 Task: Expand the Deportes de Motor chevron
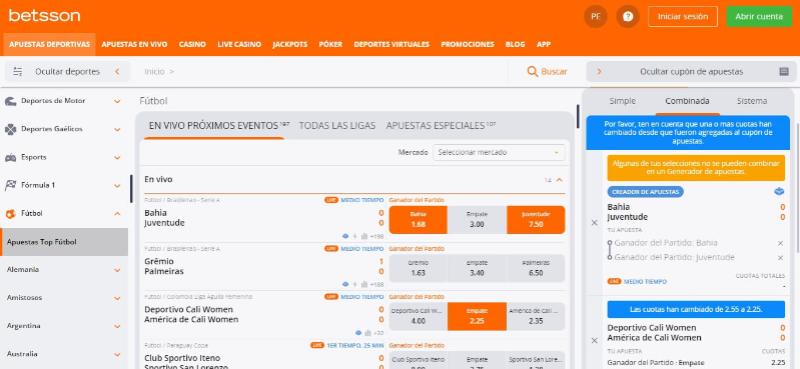(x=117, y=102)
